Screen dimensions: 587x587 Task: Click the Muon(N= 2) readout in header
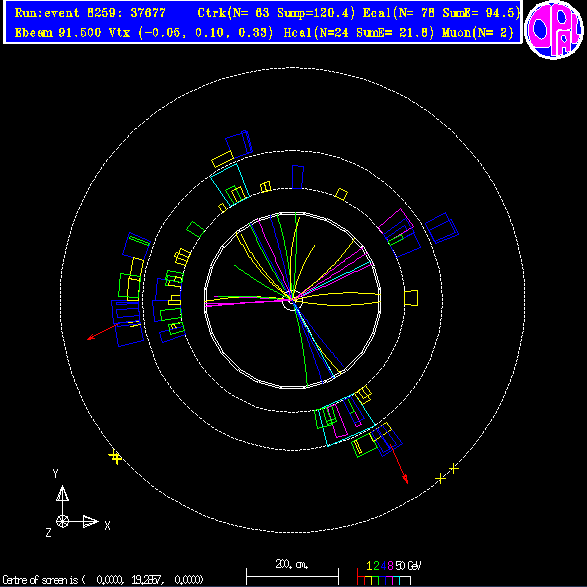coord(478,33)
